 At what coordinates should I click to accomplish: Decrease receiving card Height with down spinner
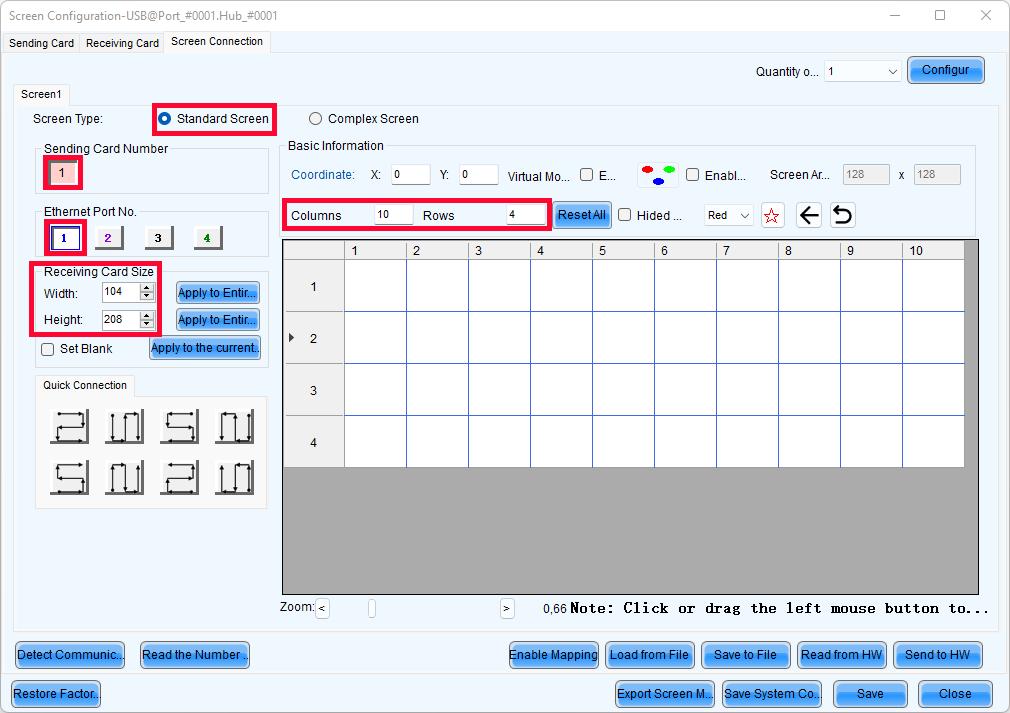147,323
